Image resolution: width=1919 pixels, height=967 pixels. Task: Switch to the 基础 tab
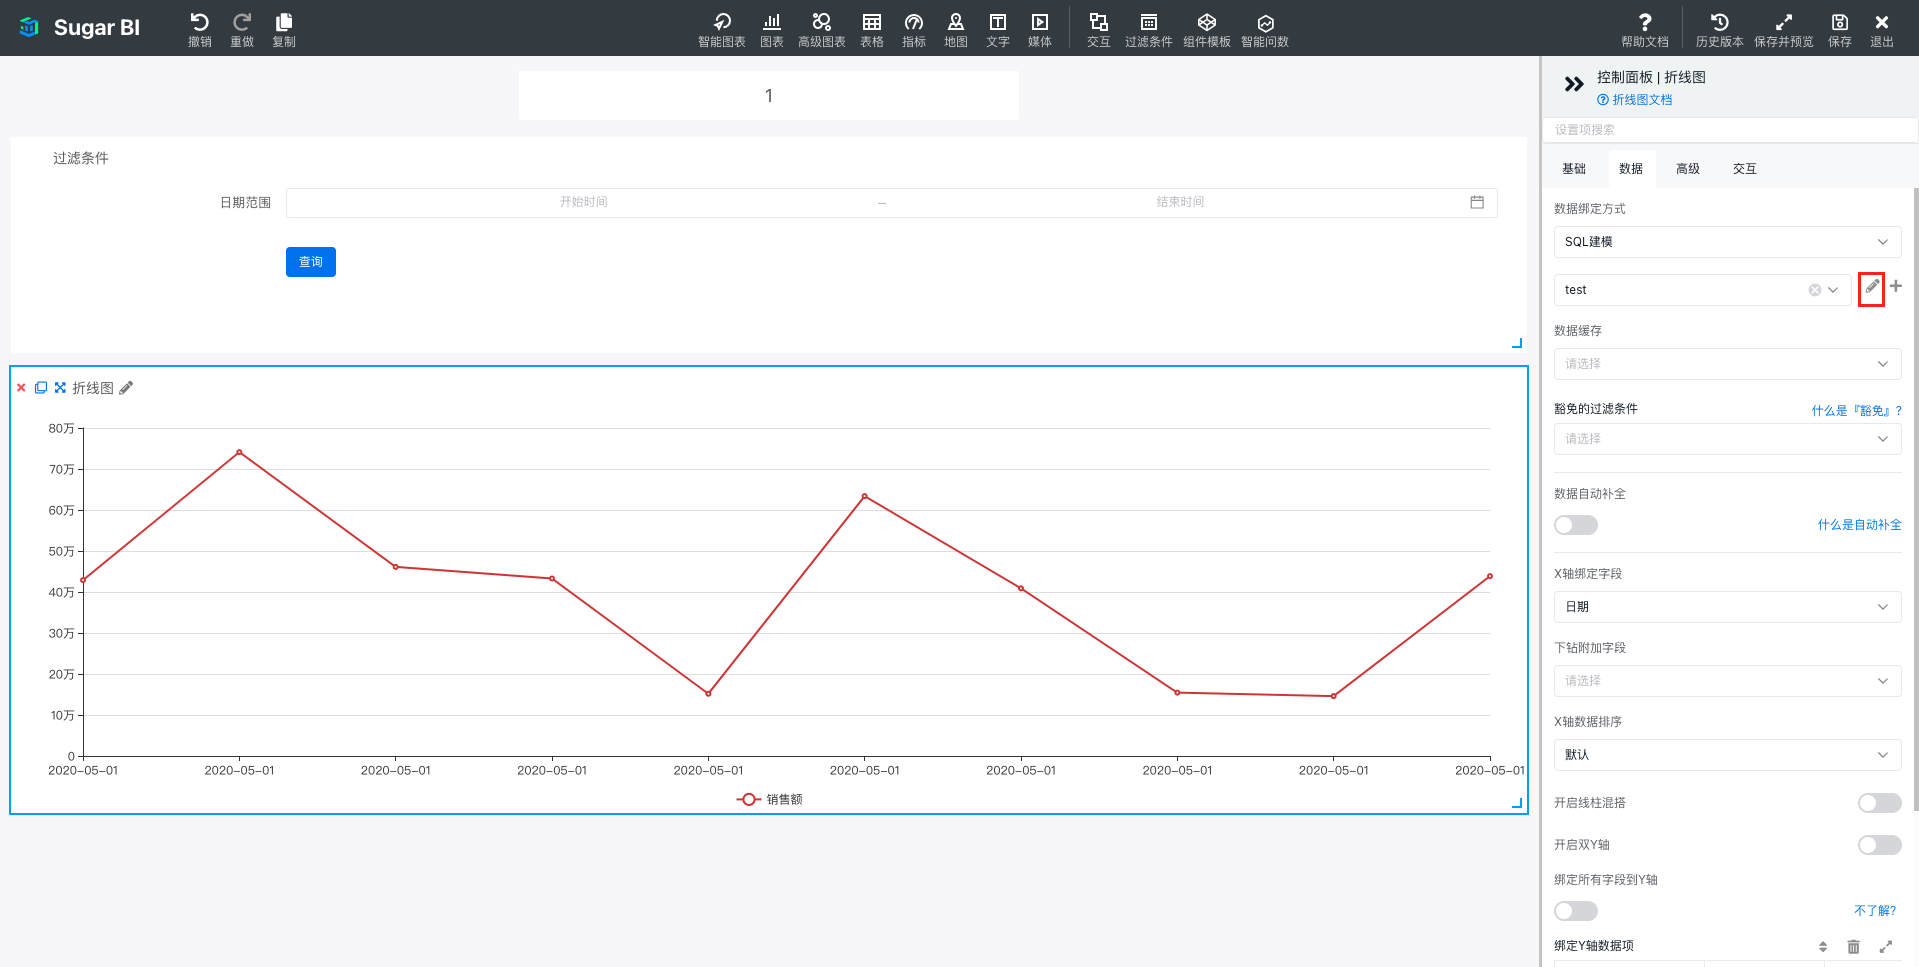pos(1574,169)
